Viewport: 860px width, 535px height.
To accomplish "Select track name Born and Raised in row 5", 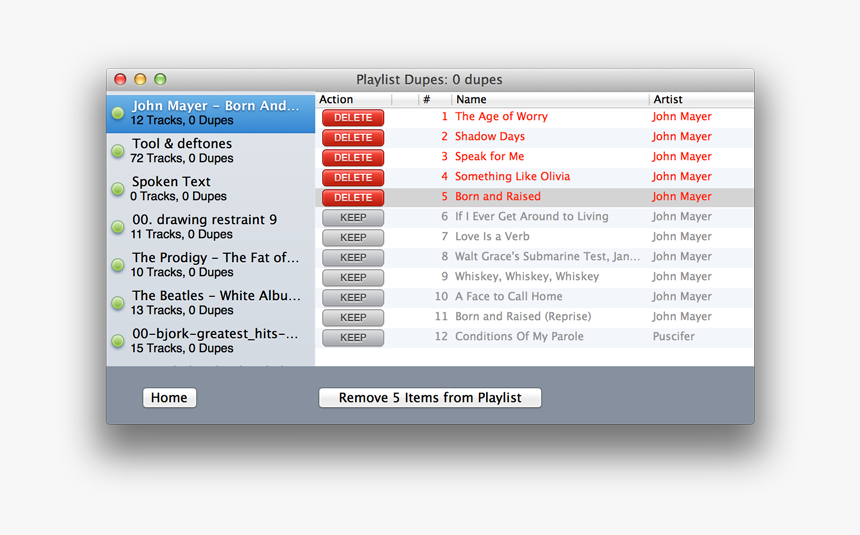I will (x=497, y=196).
